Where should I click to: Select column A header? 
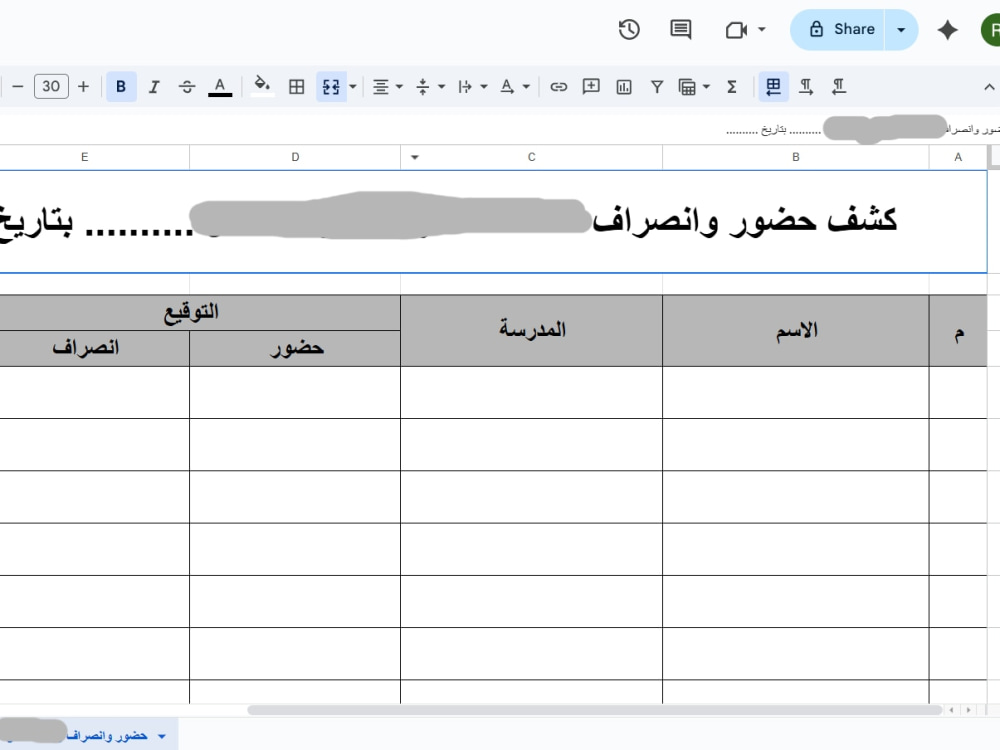coord(958,157)
